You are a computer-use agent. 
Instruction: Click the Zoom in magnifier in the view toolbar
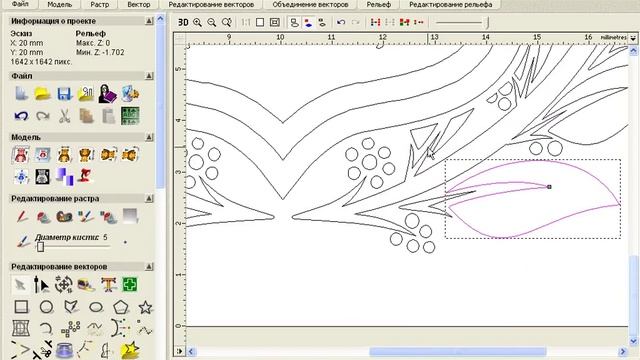click(198, 22)
